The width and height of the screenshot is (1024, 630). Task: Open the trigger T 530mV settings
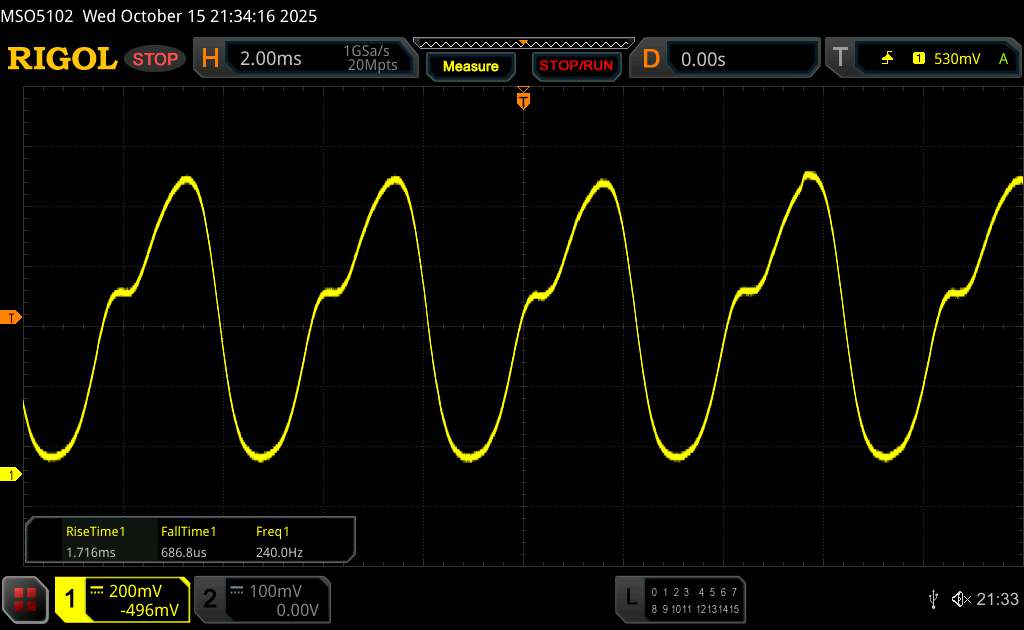[x=925, y=59]
